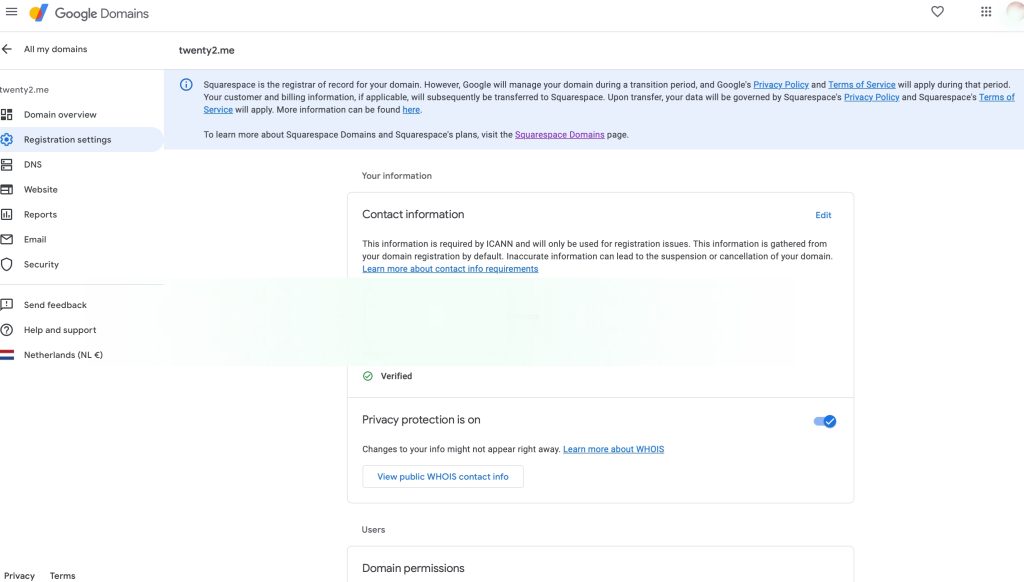Click the 'Privacy protection is on' heading
Screen dimensions: 1024x582
(x=421, y=420)
